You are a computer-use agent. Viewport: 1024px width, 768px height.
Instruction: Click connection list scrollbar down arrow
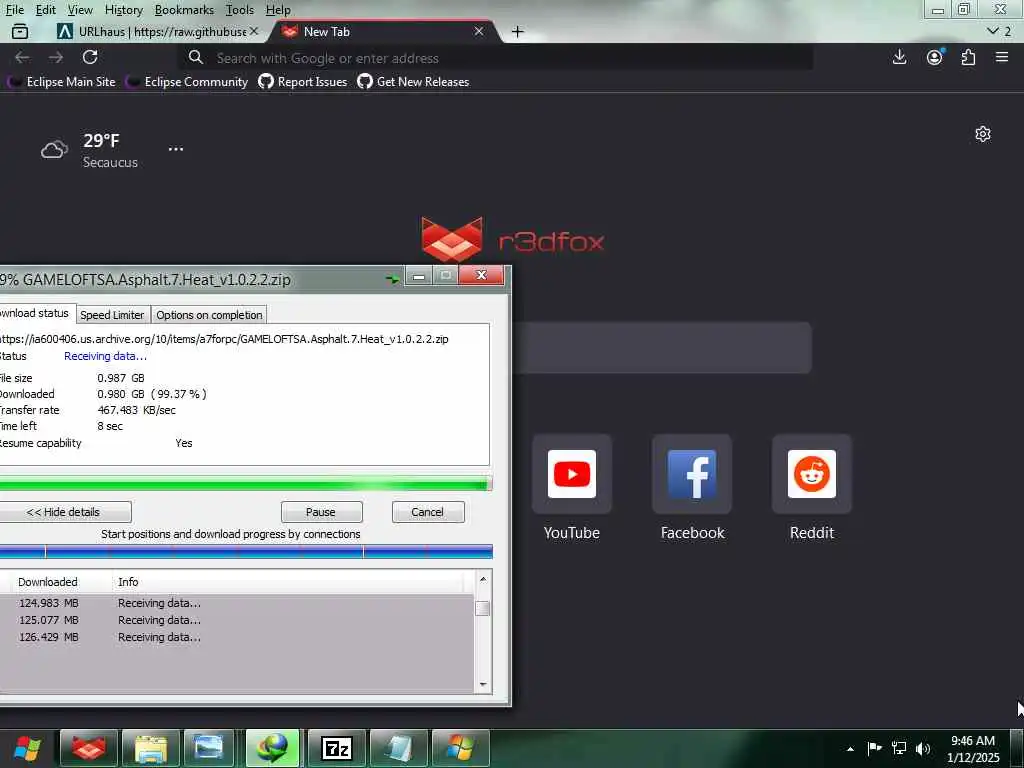(x=483, y=684)
